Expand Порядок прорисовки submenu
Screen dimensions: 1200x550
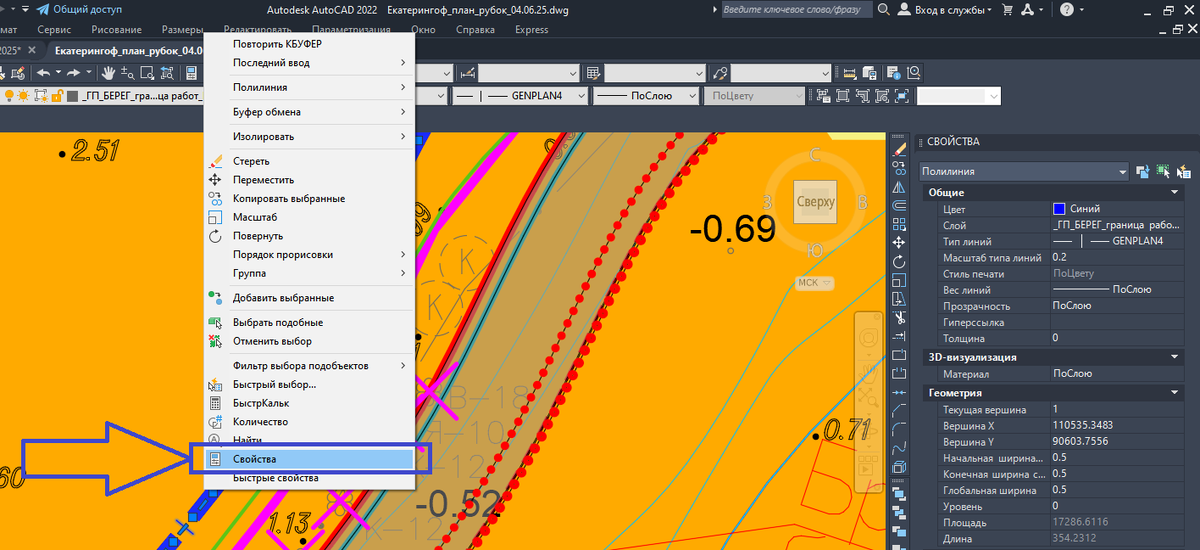coord(310,254)
